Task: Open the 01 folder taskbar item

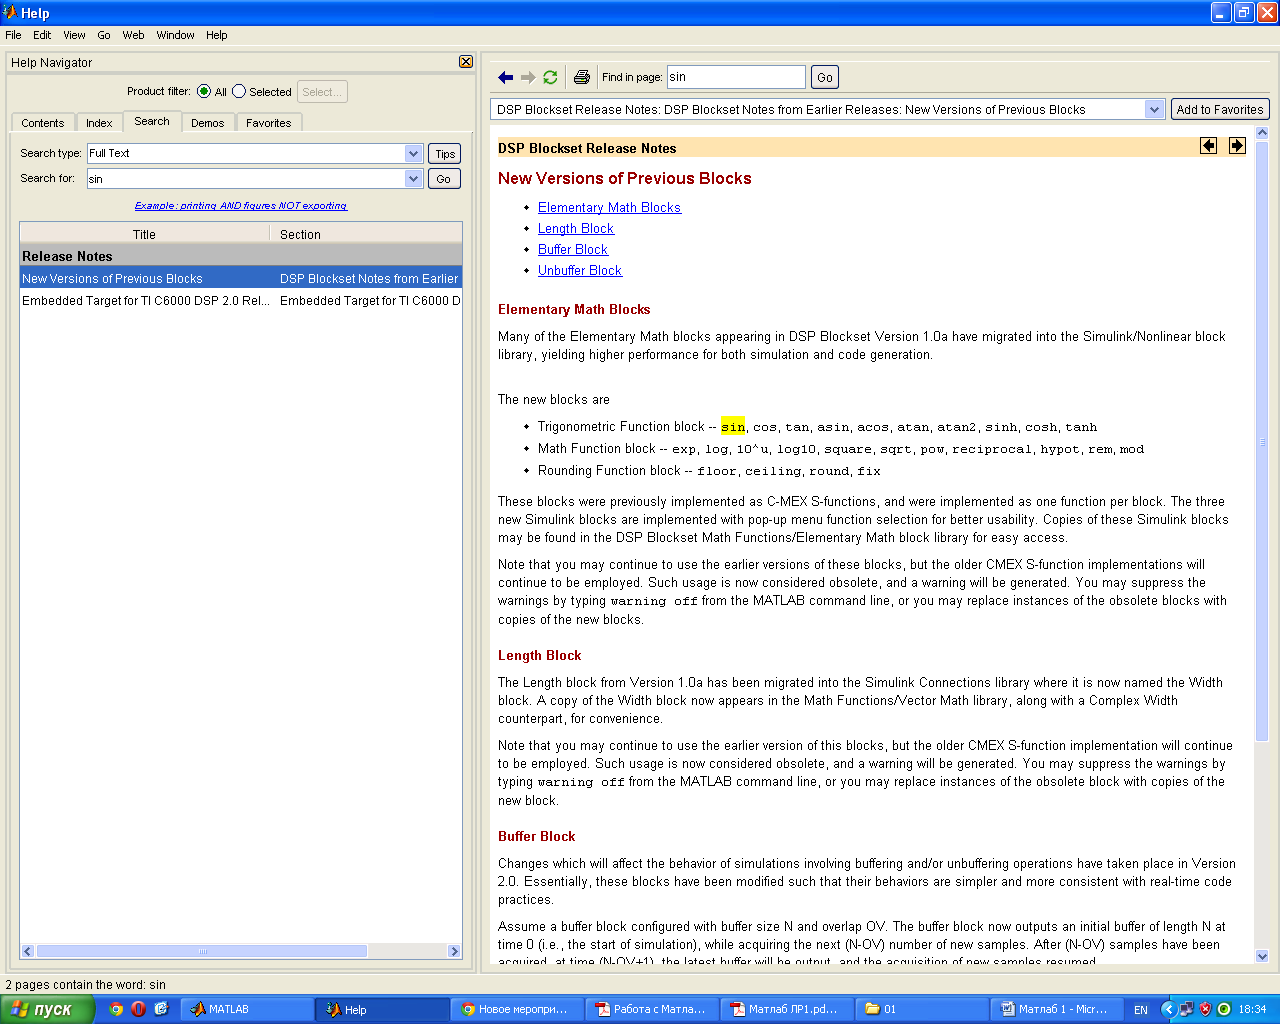Action: click(923, 1009)
